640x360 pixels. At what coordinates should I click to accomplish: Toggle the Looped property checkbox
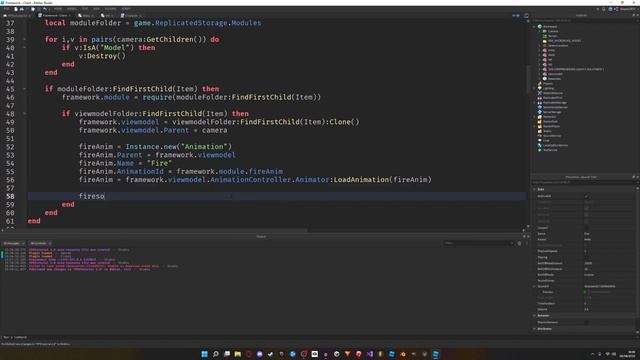pos(587,228)
